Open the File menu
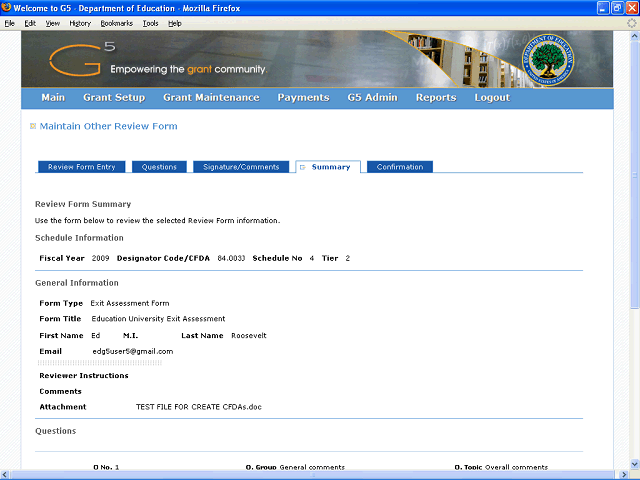Viewport: 640px width, 480px height. (x=9, y=23)
